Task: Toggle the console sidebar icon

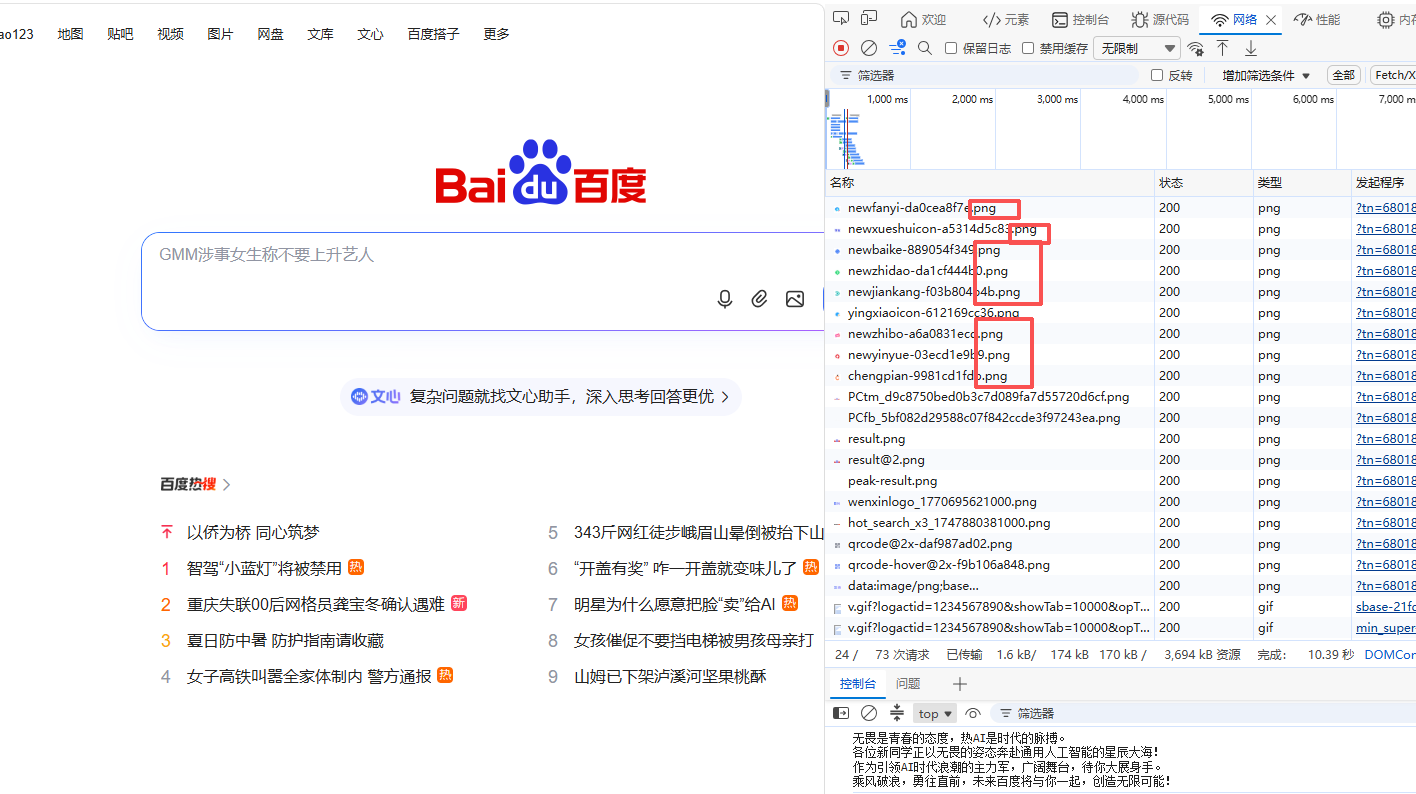Action: 841,713
